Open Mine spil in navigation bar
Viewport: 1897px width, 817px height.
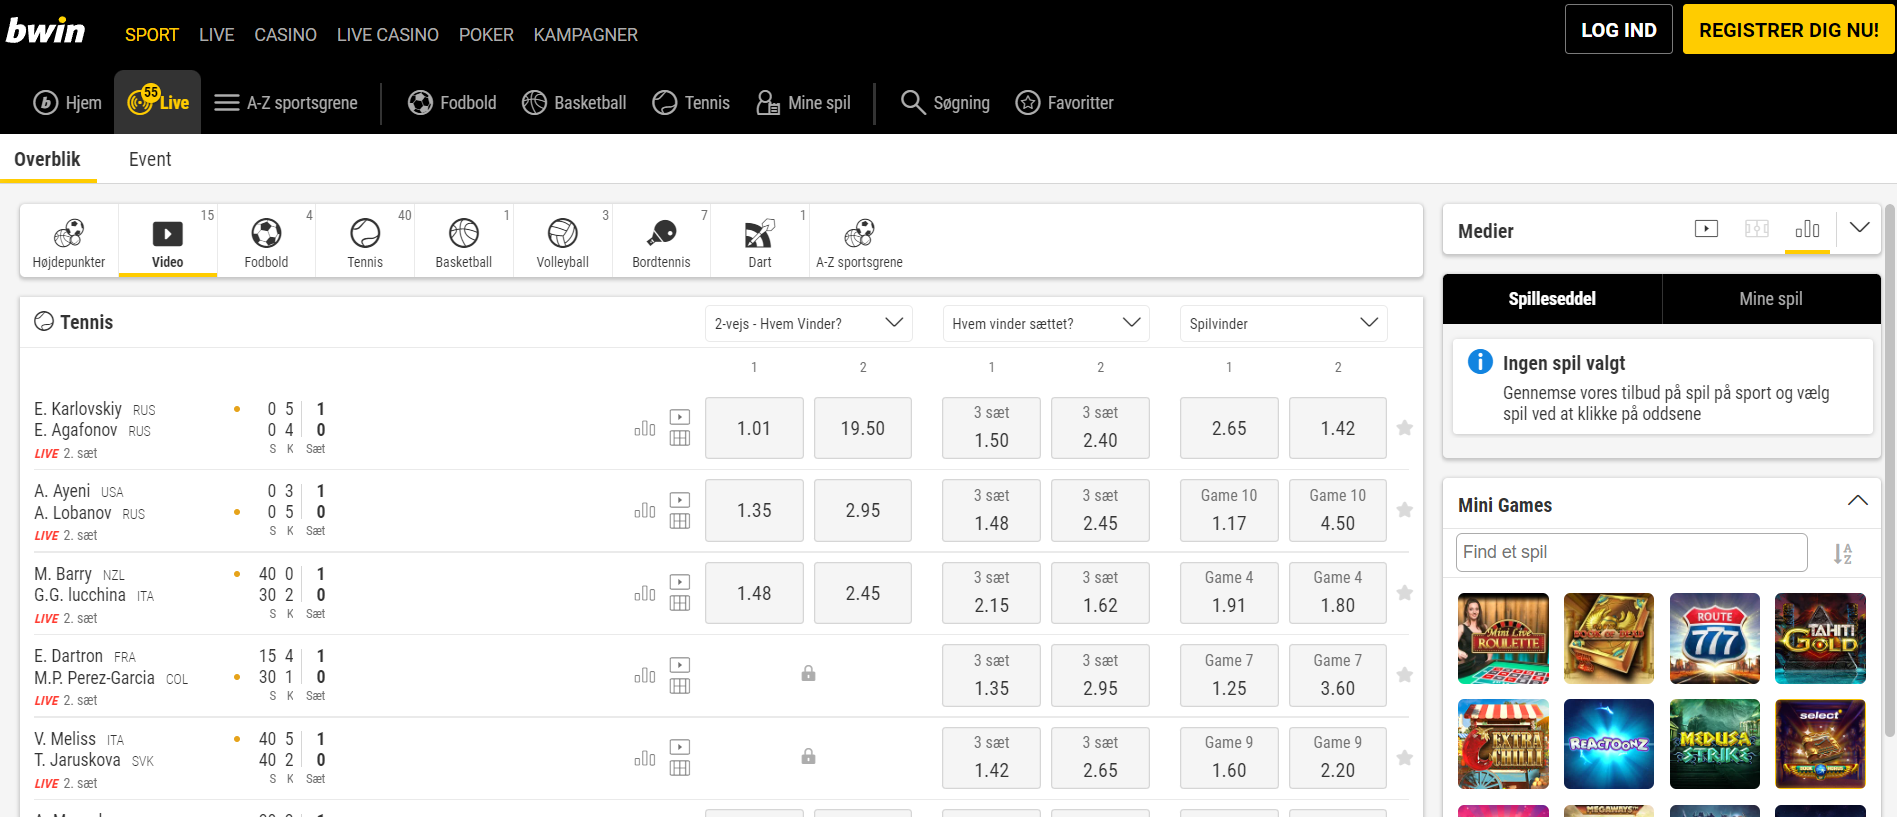803,102
